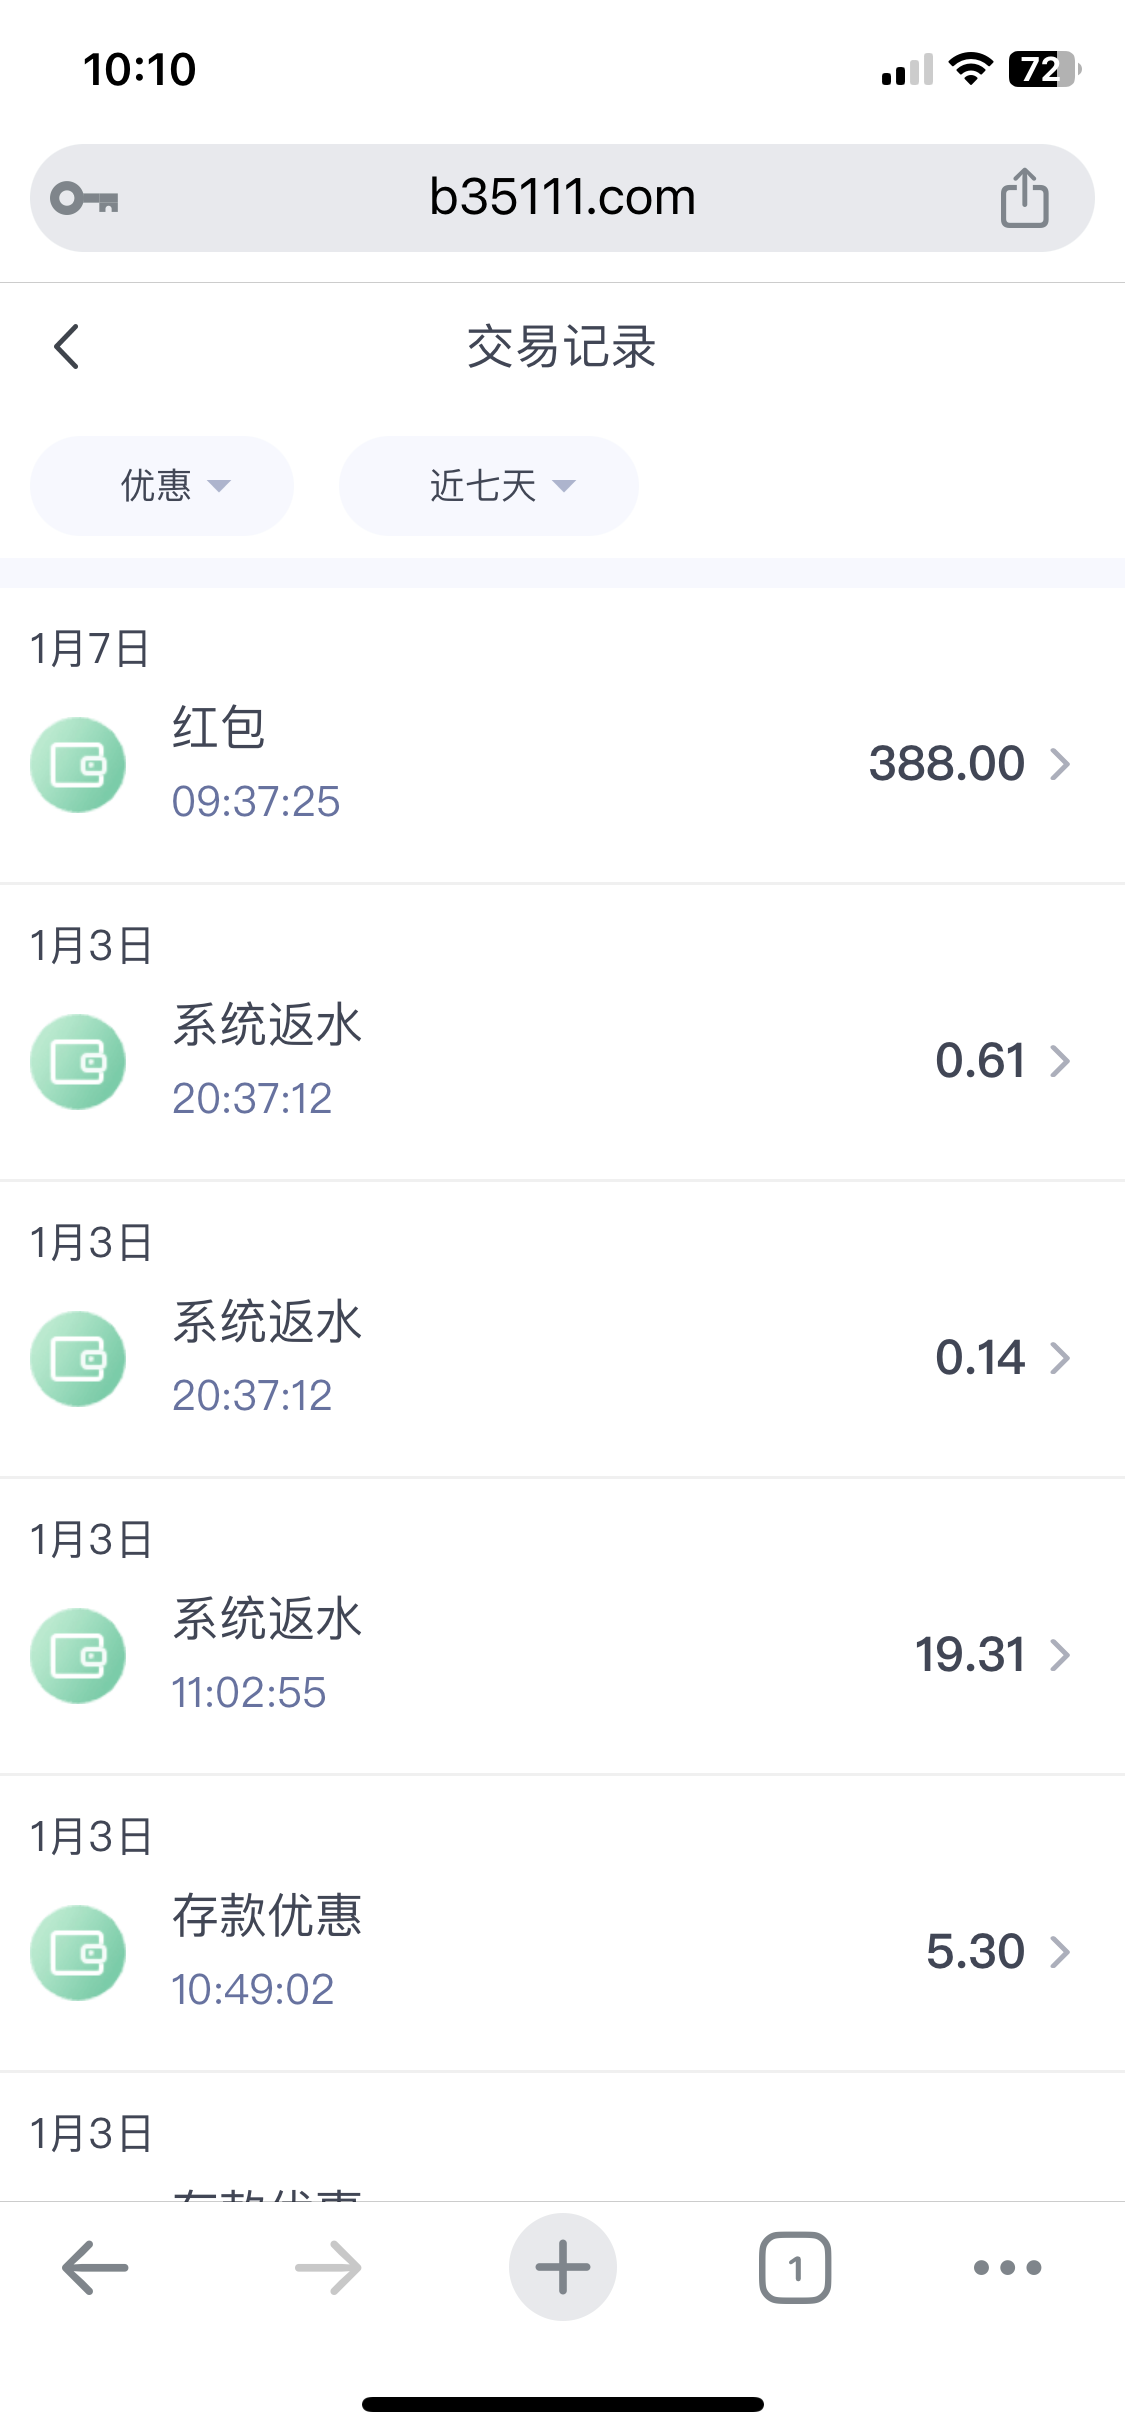Image resolution: width=1125 pixels, height=2436 pixels.
Task: Open the three-dot browser menu
Action: (1007, 2267)
